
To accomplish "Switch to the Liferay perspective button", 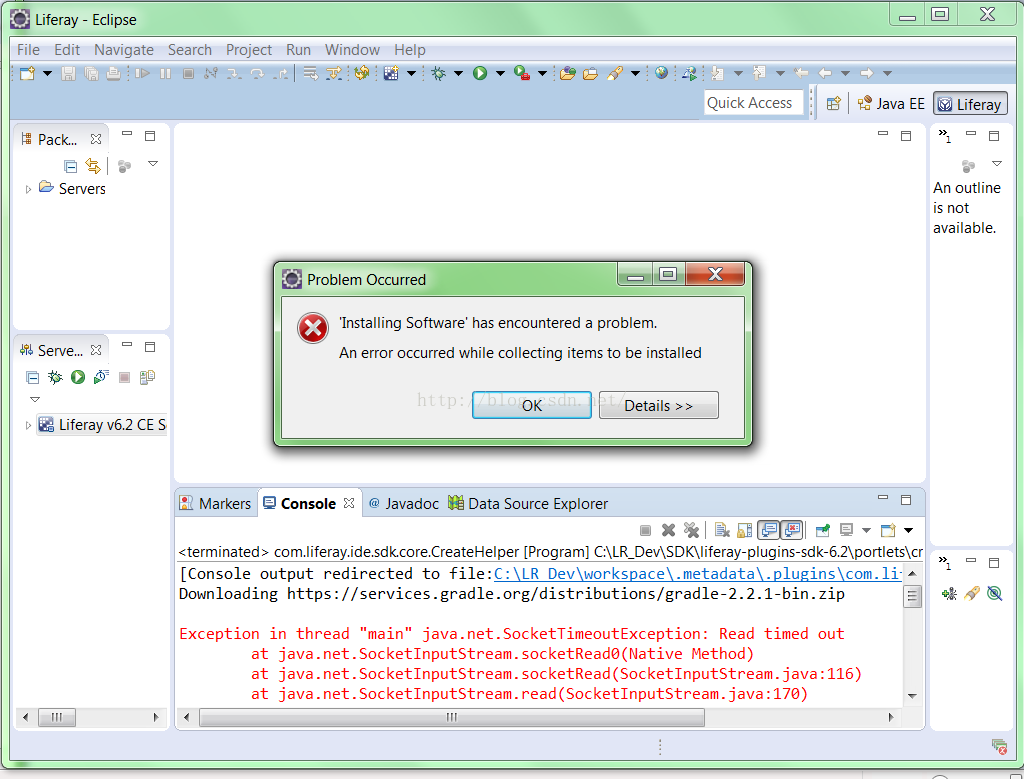I will 970,104.
